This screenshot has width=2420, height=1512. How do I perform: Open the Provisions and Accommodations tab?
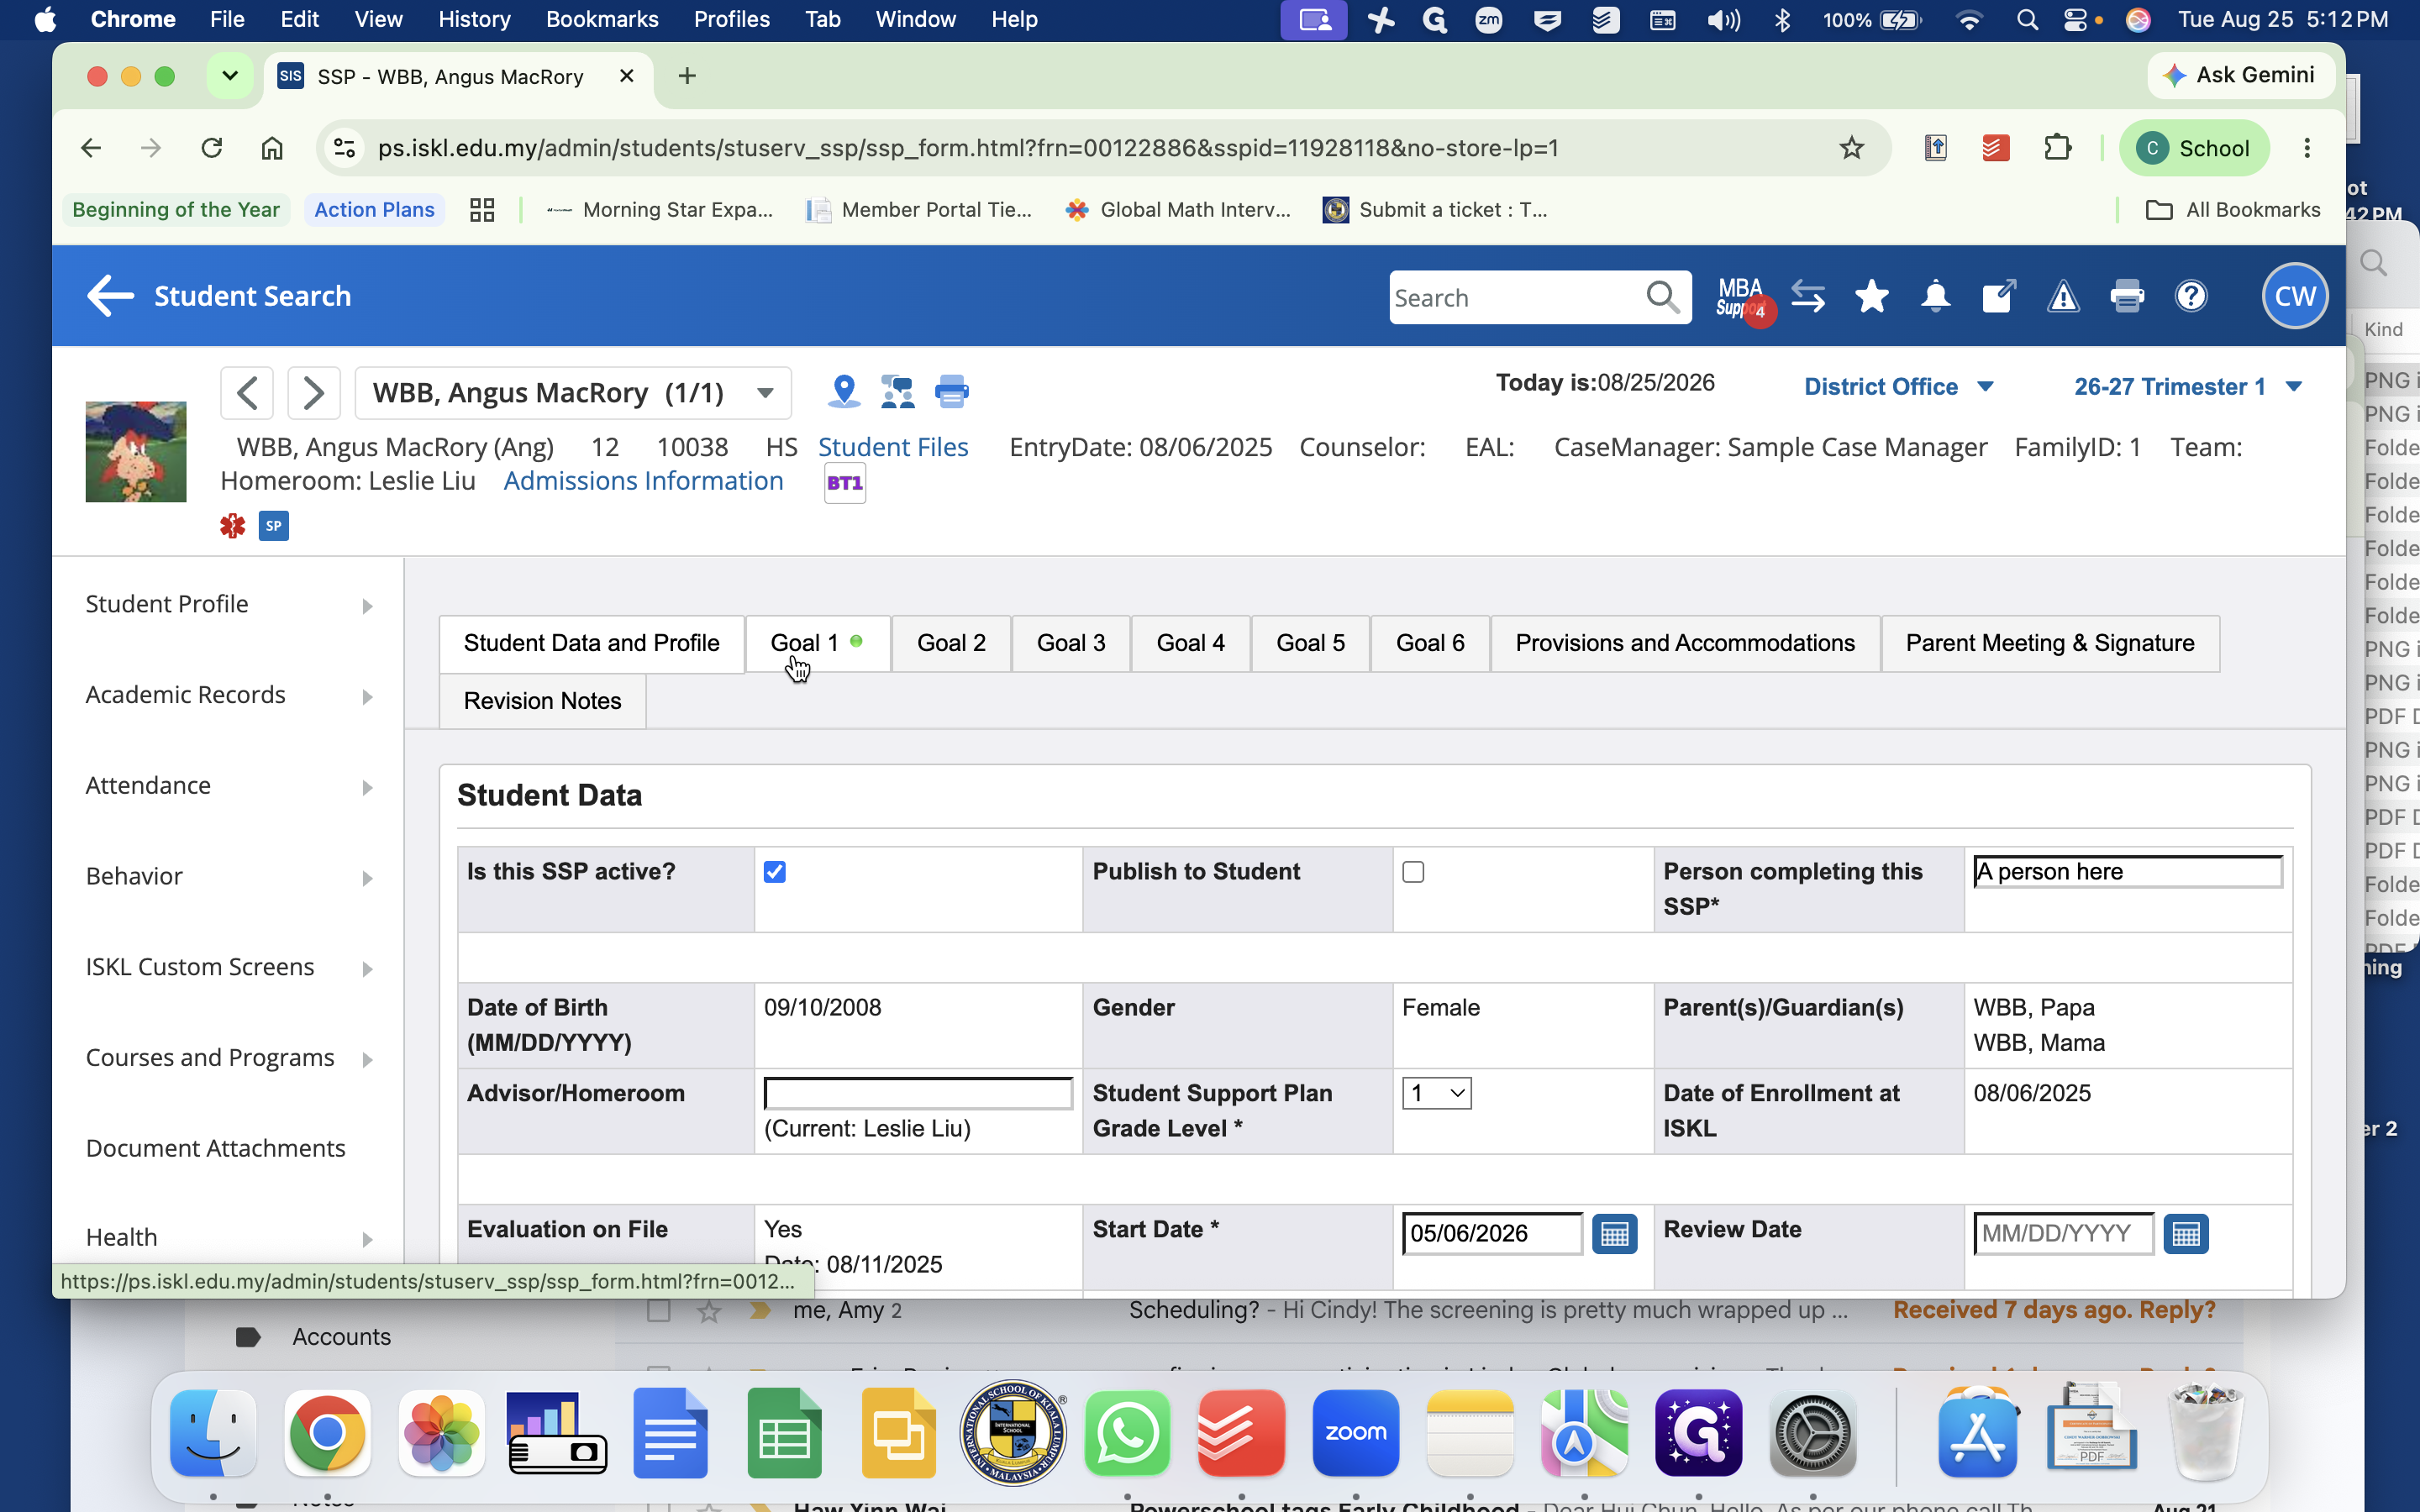1685,643
